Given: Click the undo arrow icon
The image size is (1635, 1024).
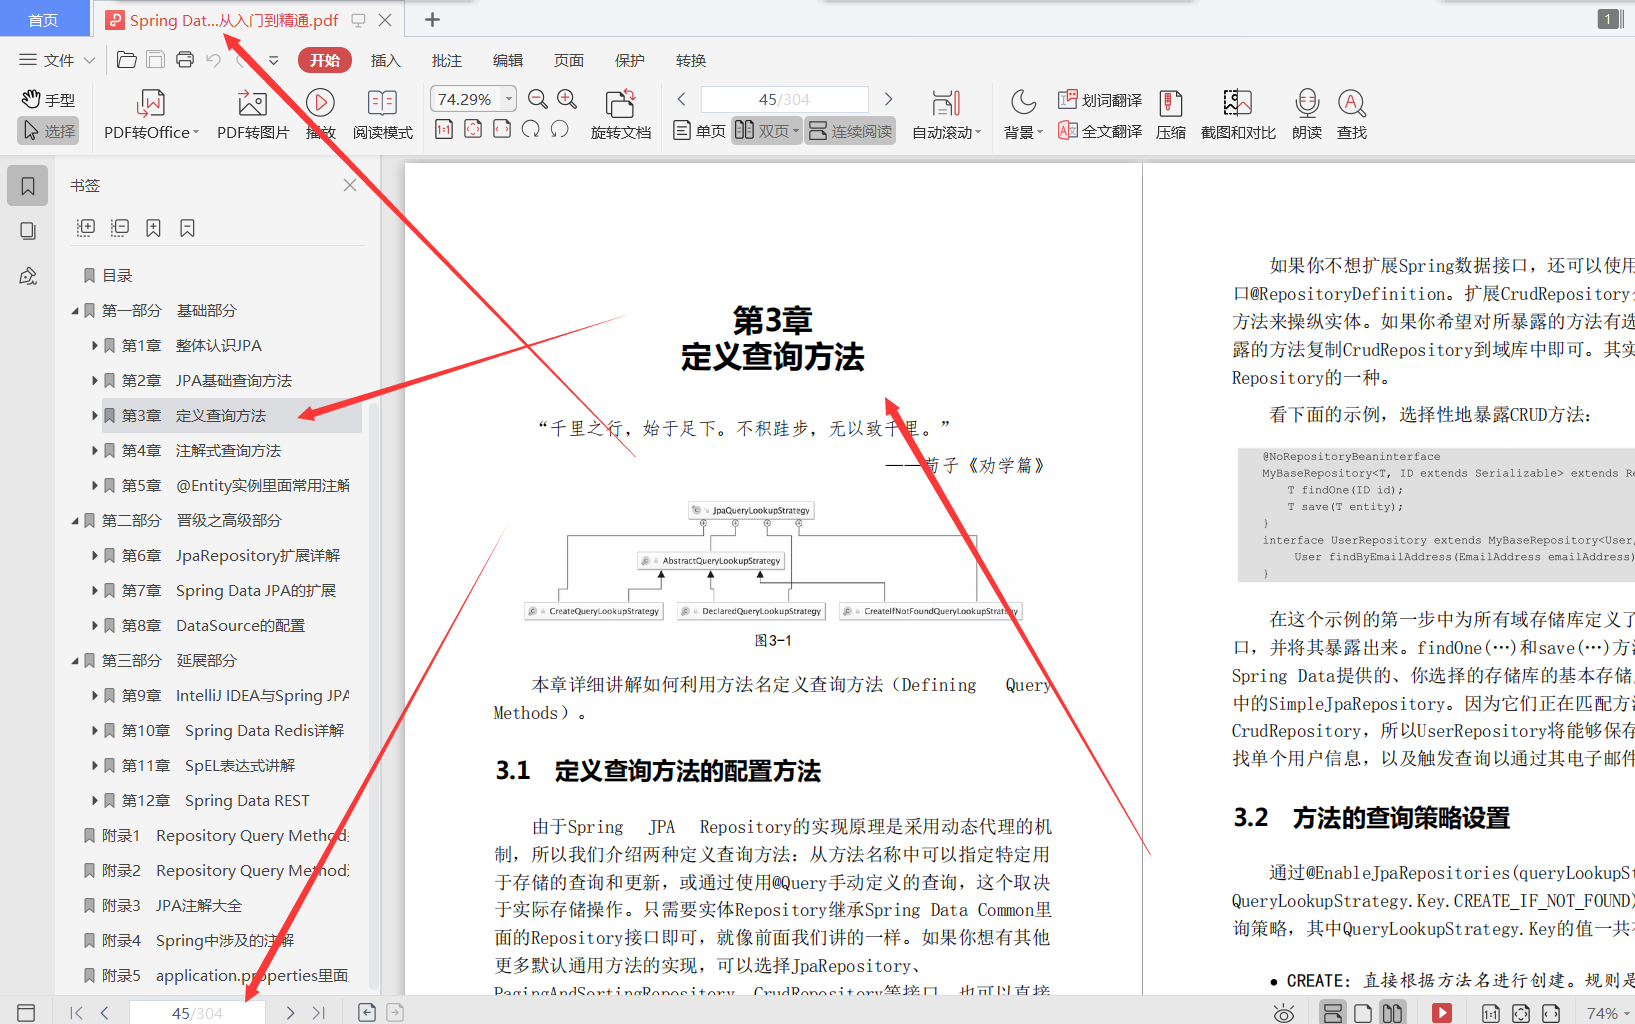Looking at the screenshot, I should (x=213, y=60).
